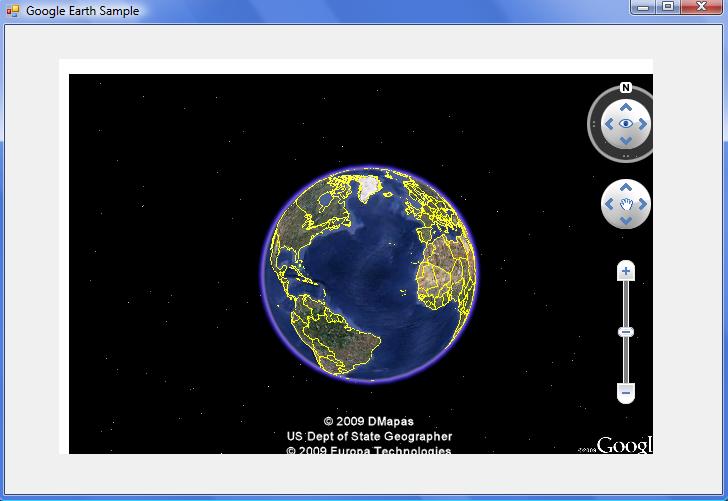Screen dimensions: 728x501
Task: Pan left with the move joystick arrow
Action: click(609, 204)
